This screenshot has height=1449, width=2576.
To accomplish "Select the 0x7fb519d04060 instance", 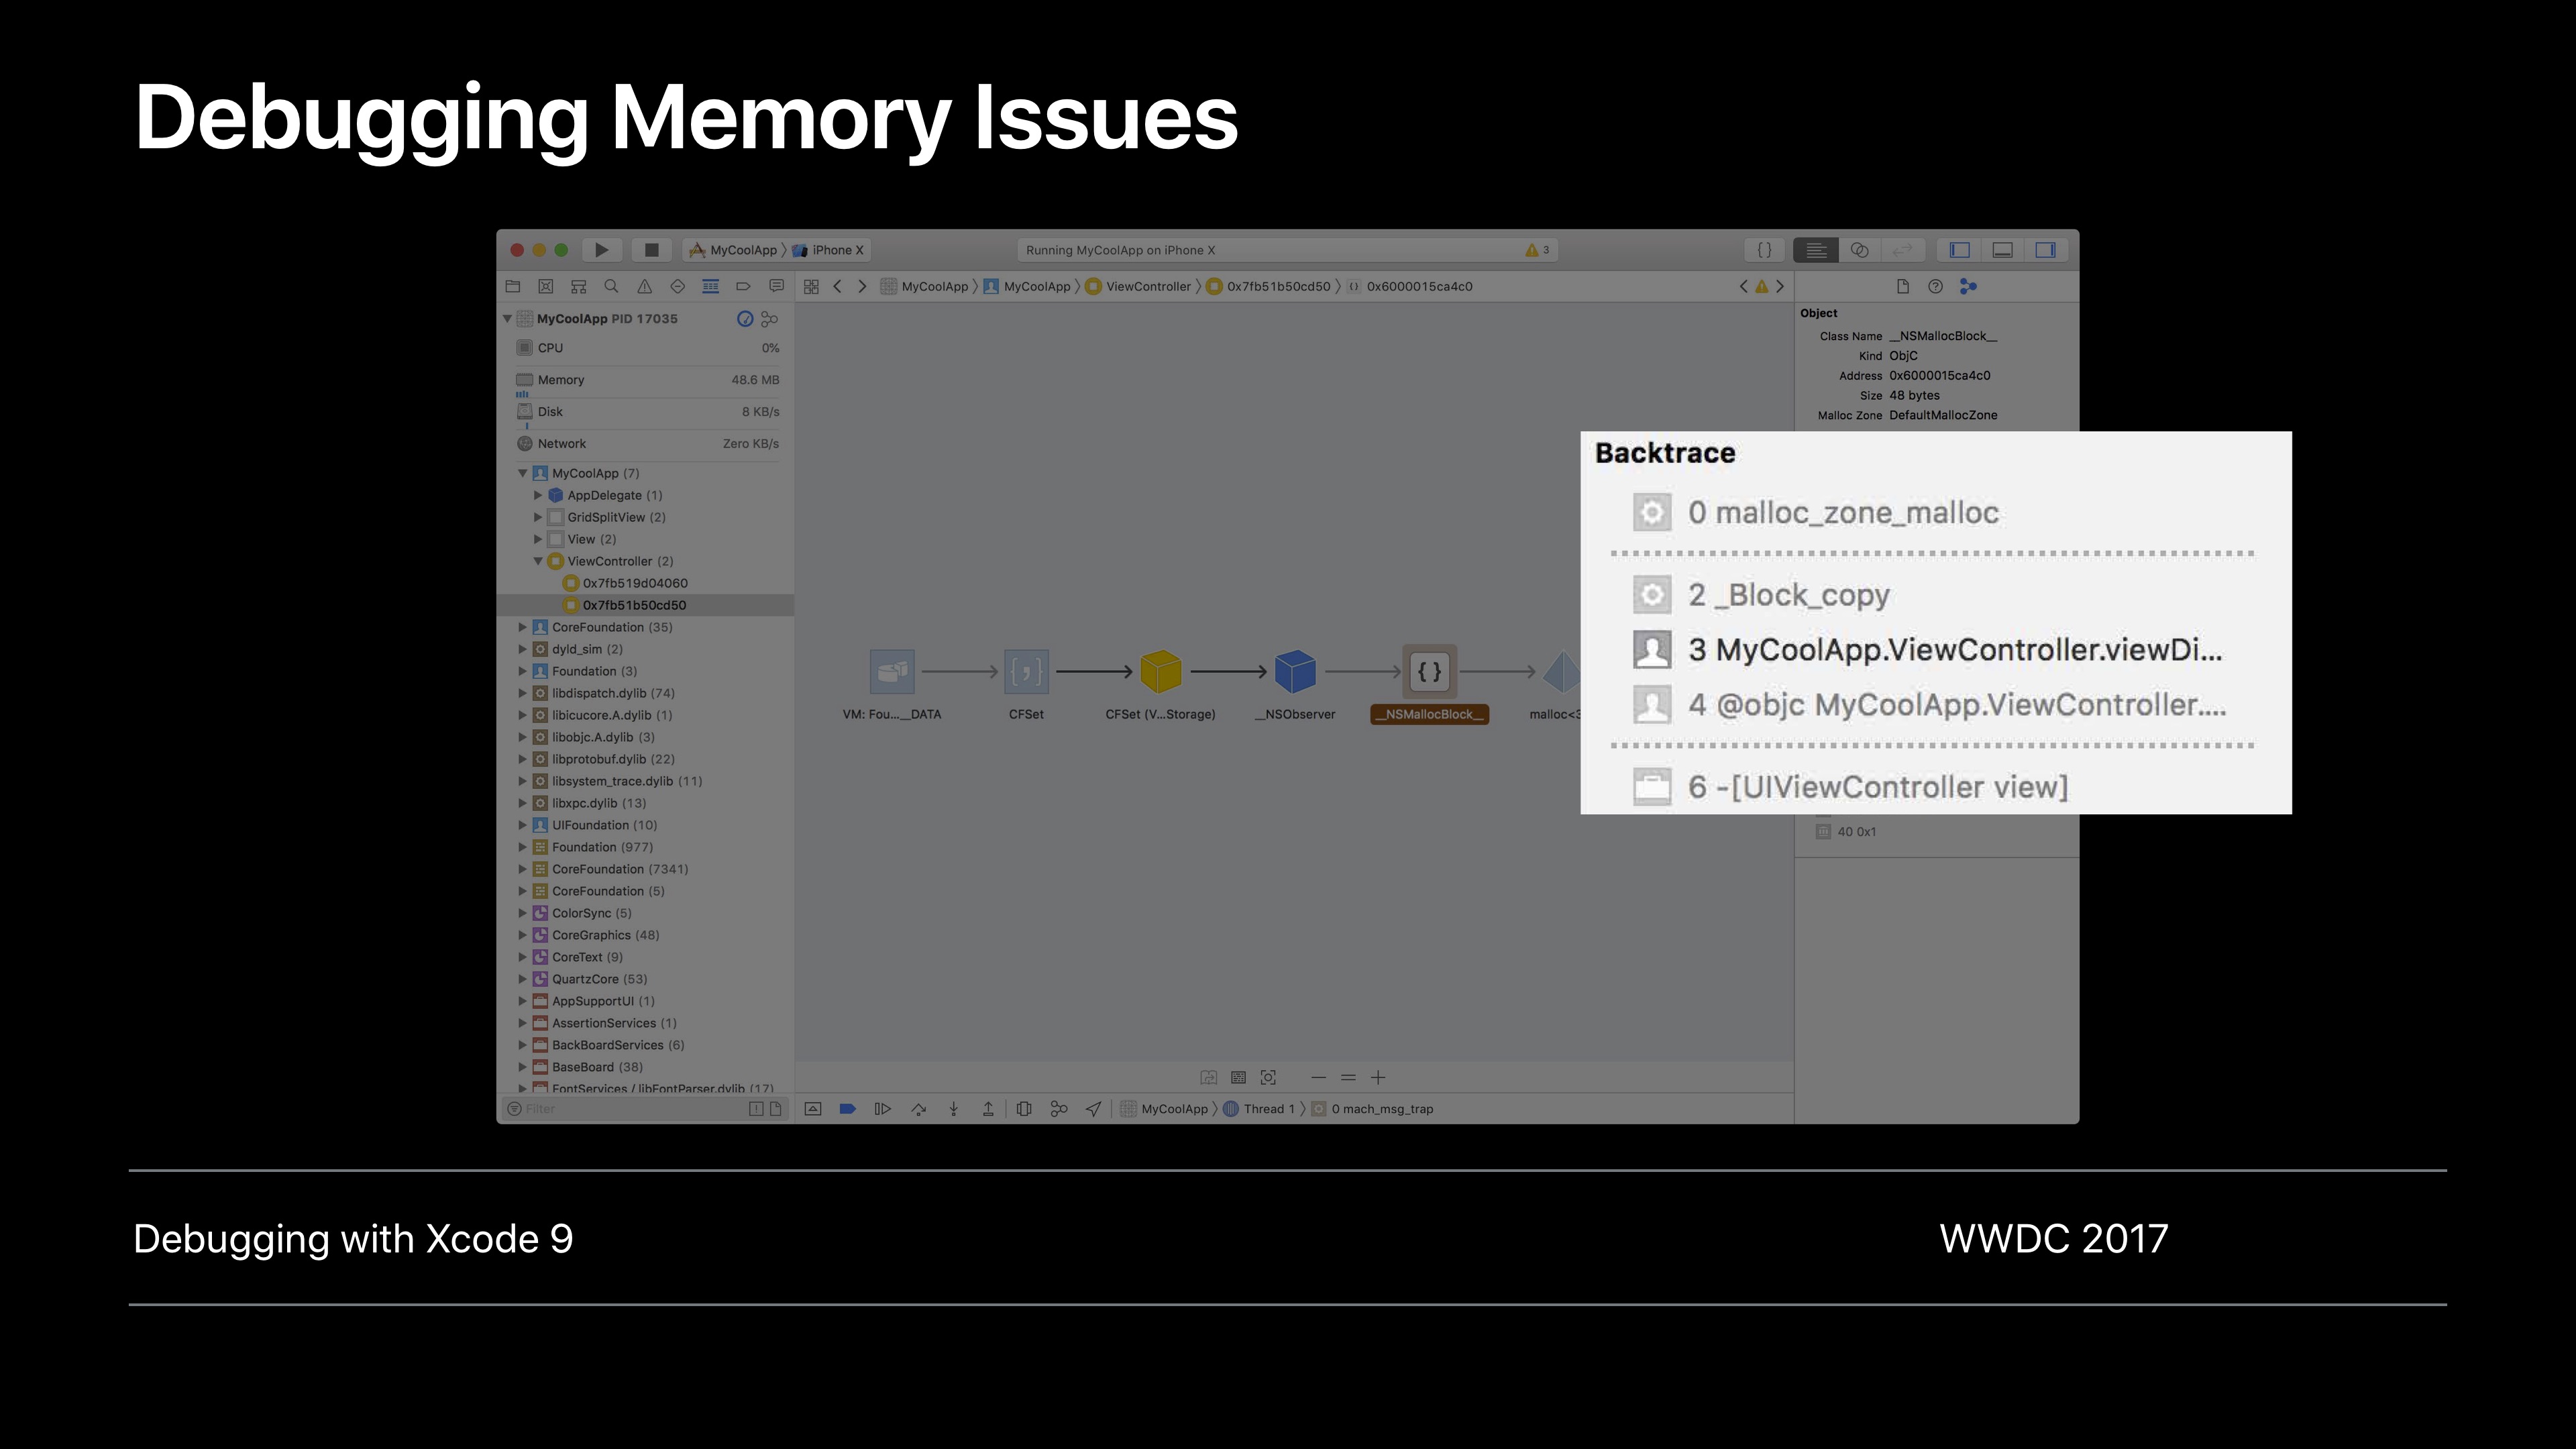I will point(634,583).
